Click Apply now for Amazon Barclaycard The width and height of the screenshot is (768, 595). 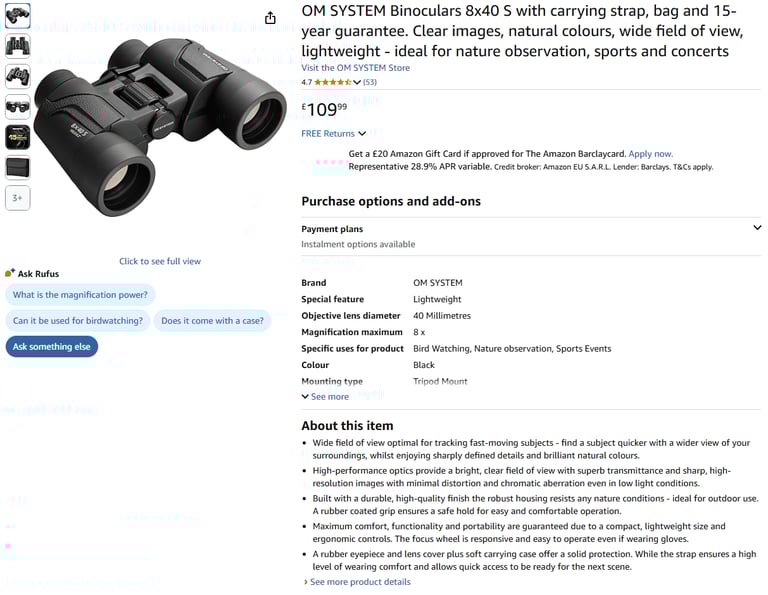[x=650, y=154]
